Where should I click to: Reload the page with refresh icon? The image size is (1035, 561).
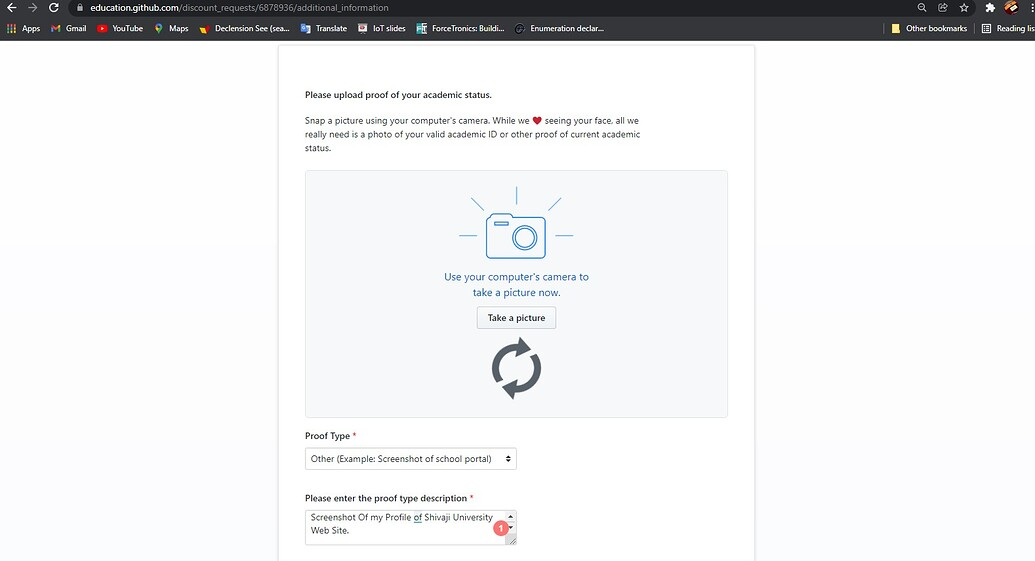point(54,8)
